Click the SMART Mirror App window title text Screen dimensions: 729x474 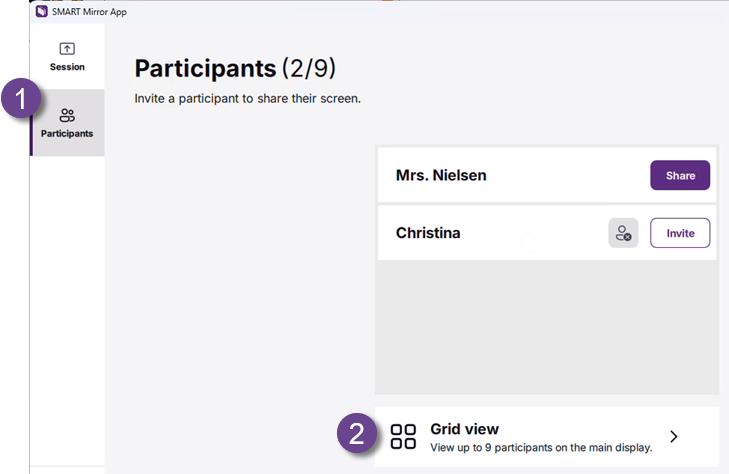tap(89, 11)
